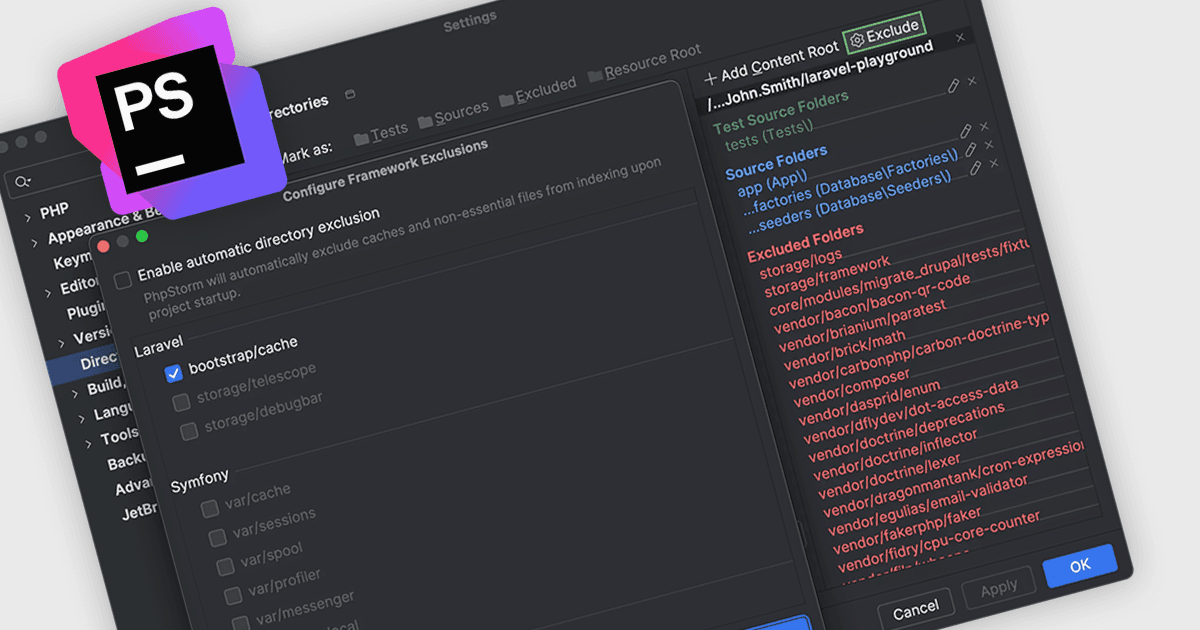Select Keymap in the Settings sidebar
Image resolution: width=1200 pixels, height=630 pixels.
[74, 262]
